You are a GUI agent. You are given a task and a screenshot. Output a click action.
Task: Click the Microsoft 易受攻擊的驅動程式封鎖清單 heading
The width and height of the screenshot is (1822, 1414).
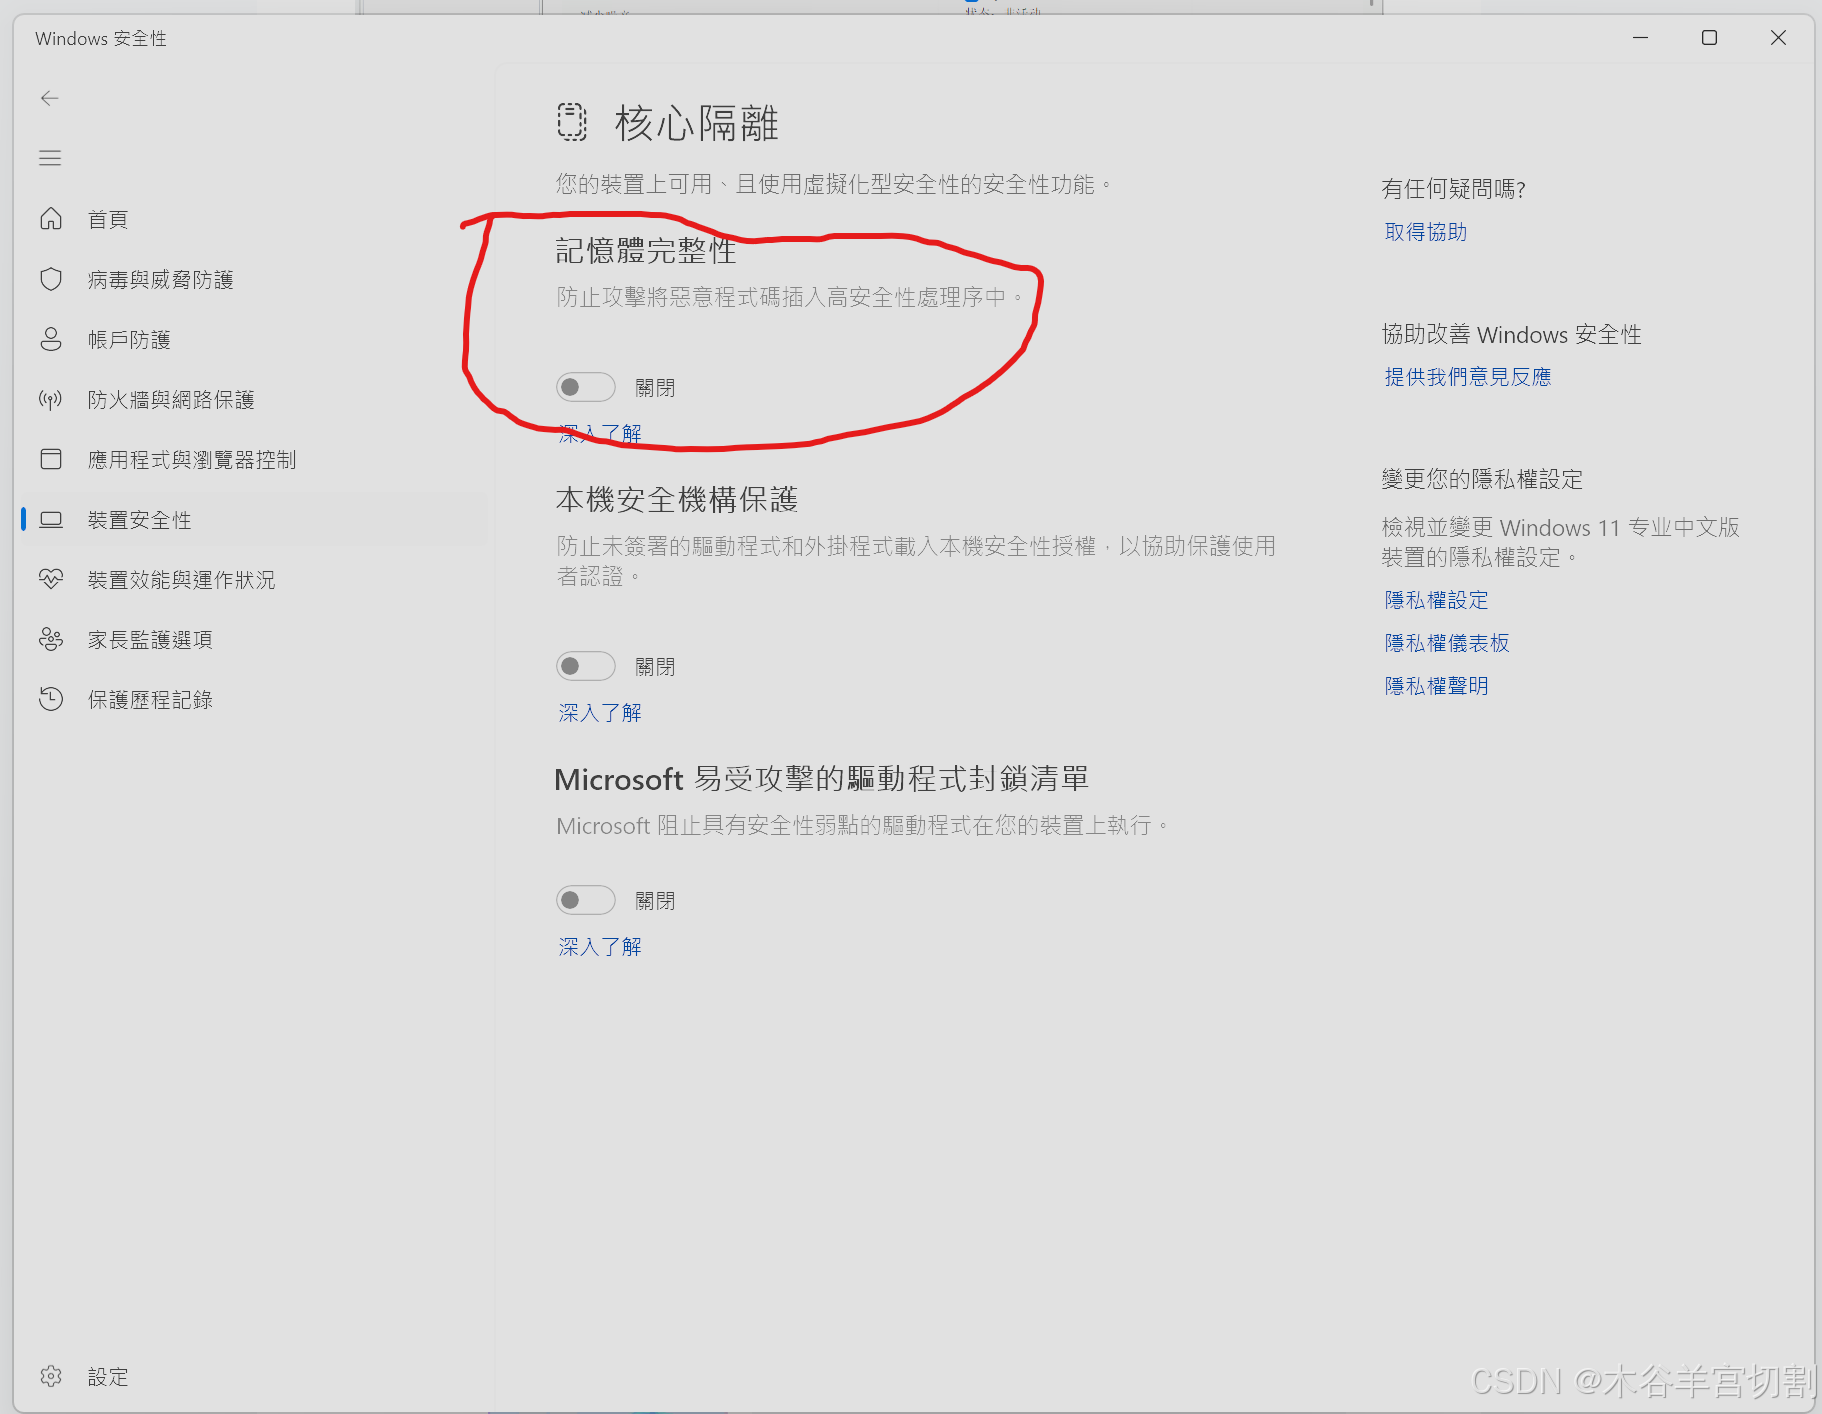(x=822, y=779)
